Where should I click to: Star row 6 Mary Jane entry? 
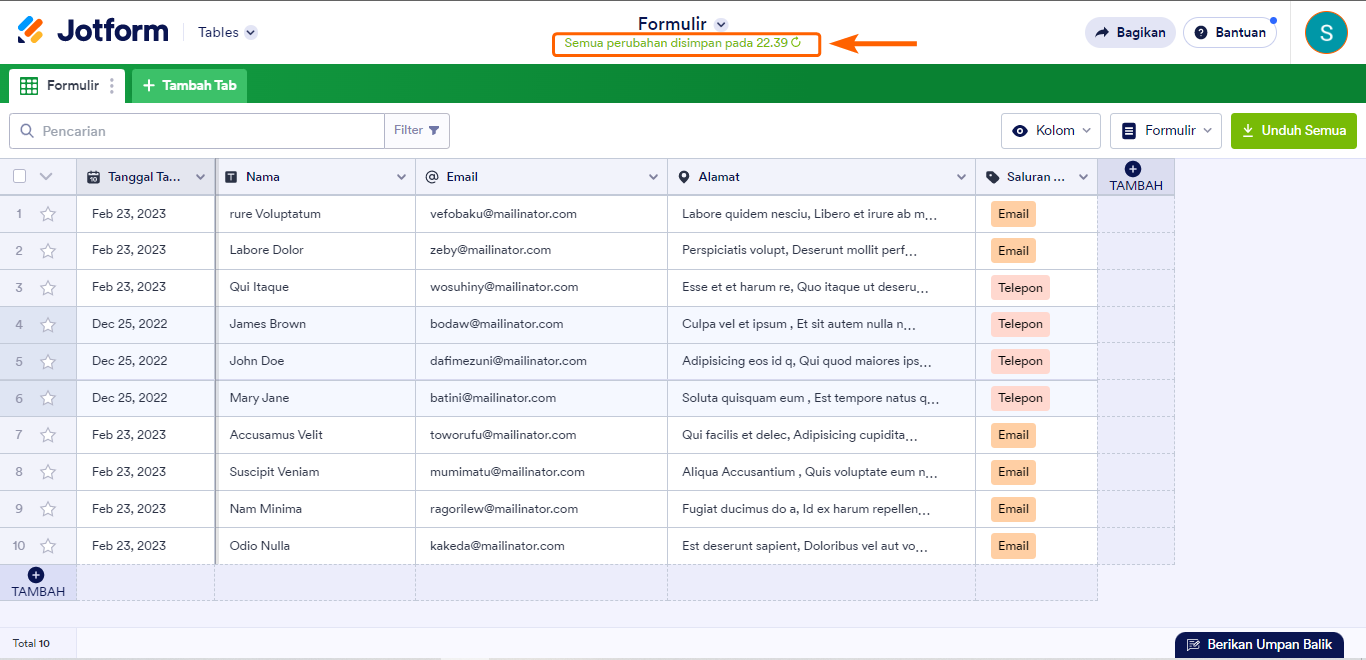point(48,398)
